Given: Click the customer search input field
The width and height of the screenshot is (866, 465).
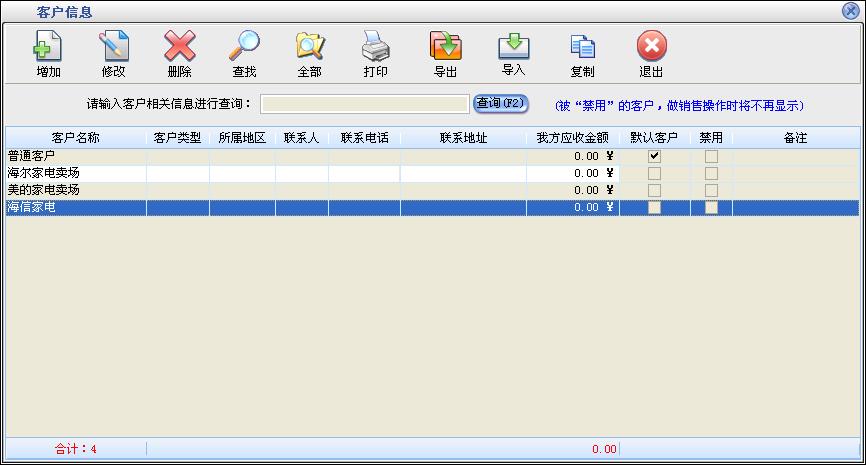Looking at the screenshot, I should pos(364,104).
